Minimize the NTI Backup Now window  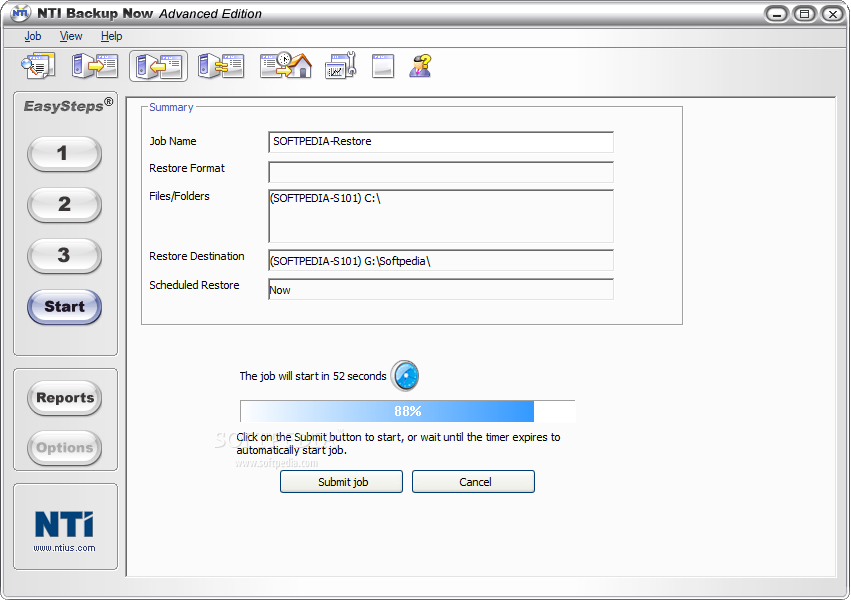point(777,14)
